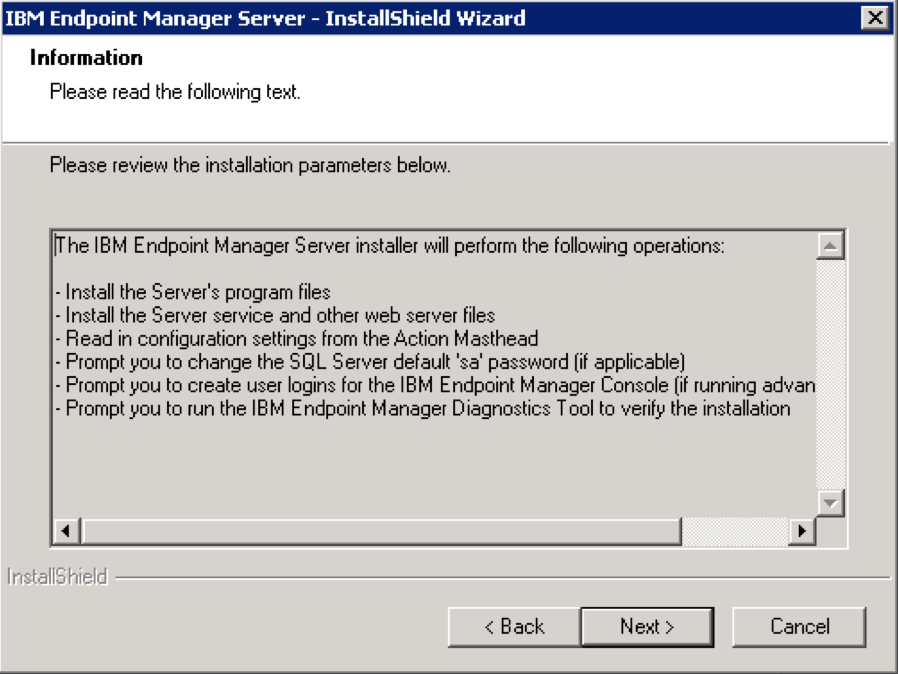Click horizontal scrollbar track right of thumb
The height and width of the screenshot is (674, 898).
734,531
